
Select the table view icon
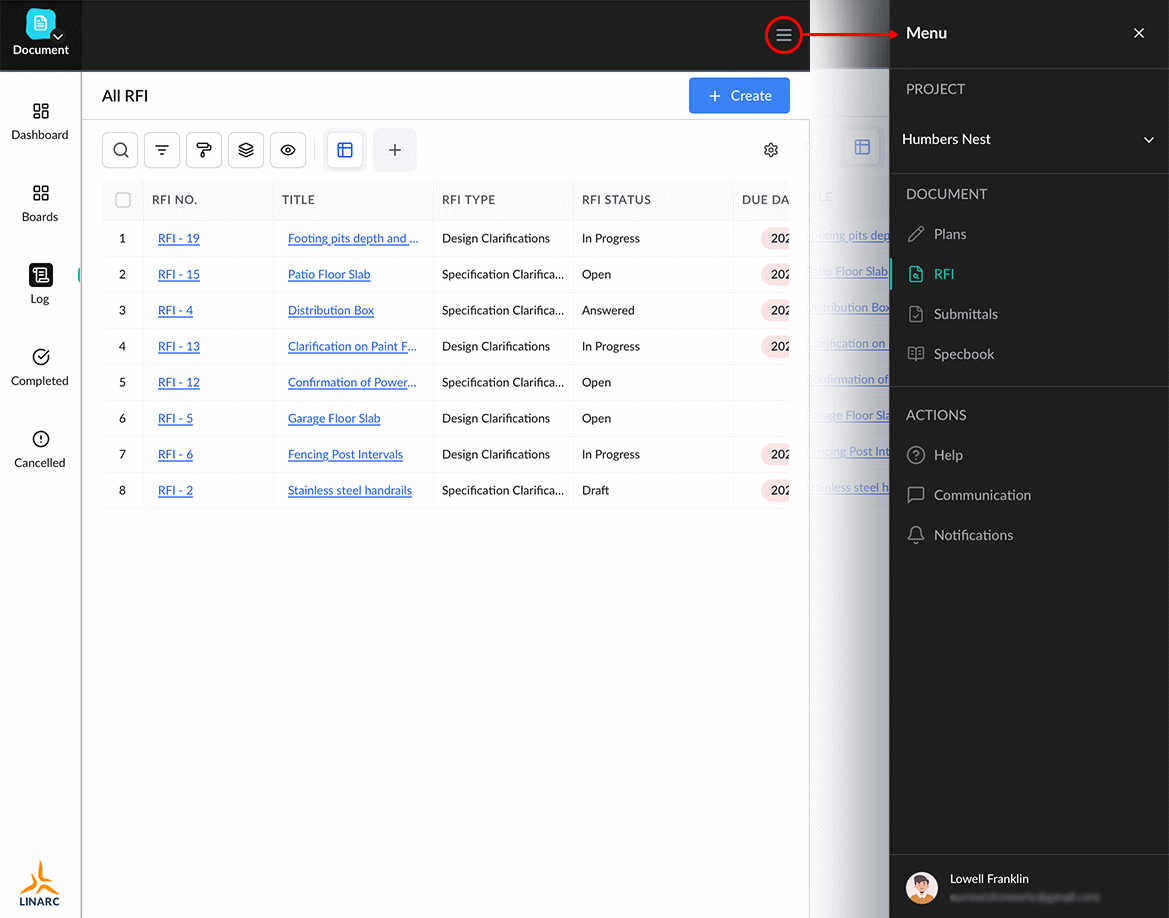click(345, 150)
